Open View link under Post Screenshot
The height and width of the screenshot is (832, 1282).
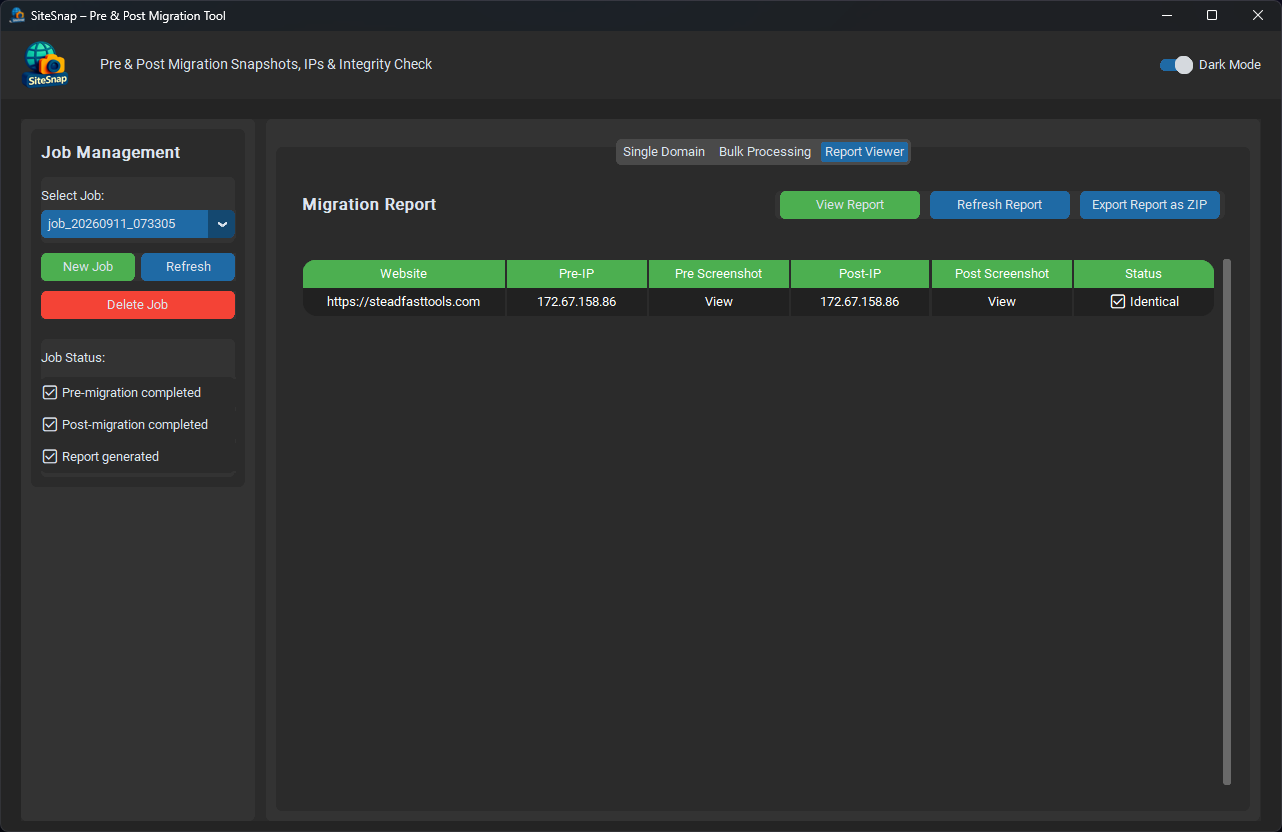pos(1002,302)
